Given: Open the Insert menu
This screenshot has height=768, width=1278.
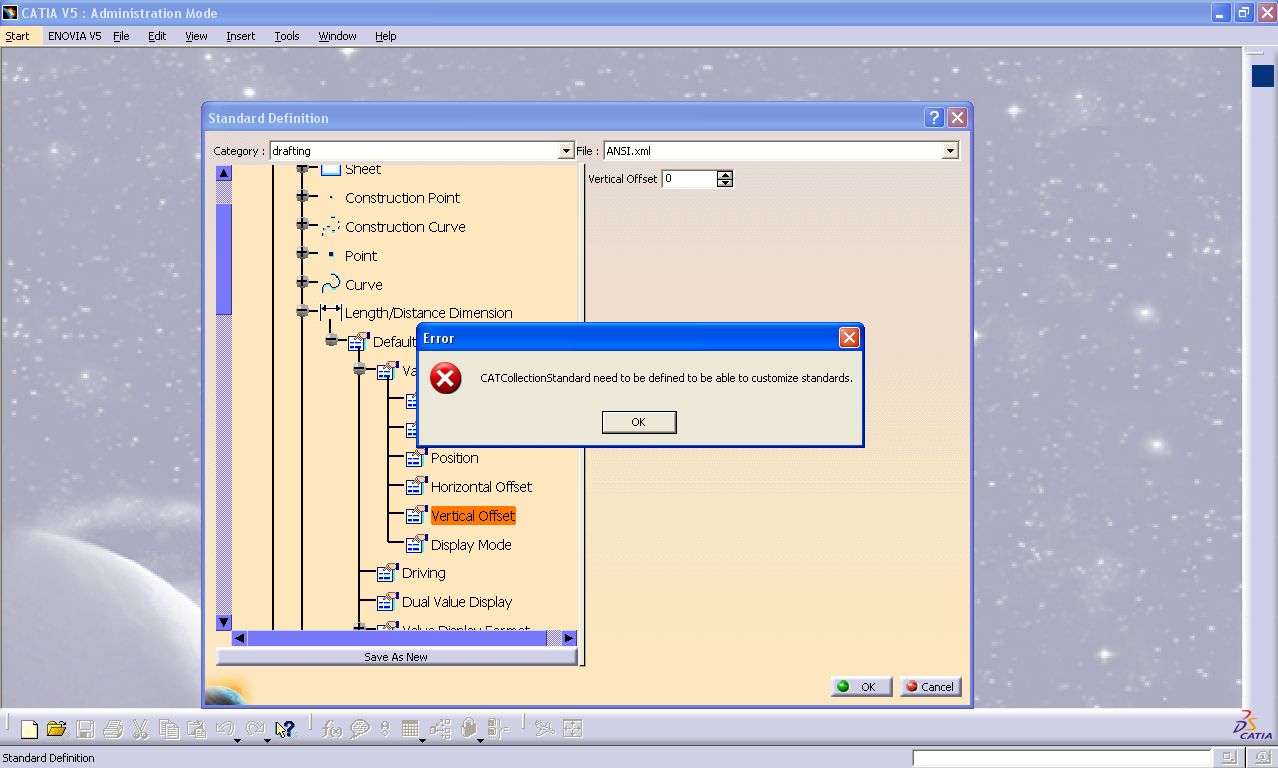Looking at the screenshot, I should (240, 36).
